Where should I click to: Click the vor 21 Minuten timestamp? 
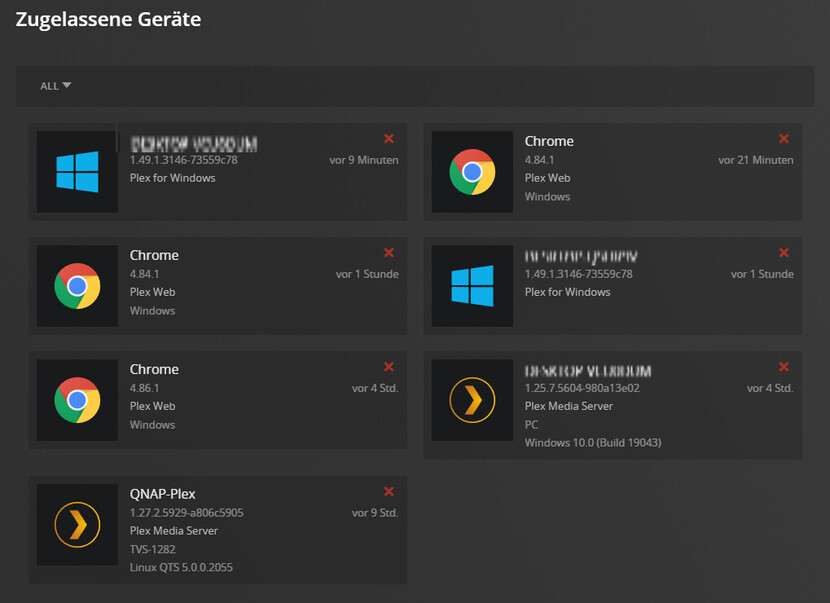click(755, 160)
